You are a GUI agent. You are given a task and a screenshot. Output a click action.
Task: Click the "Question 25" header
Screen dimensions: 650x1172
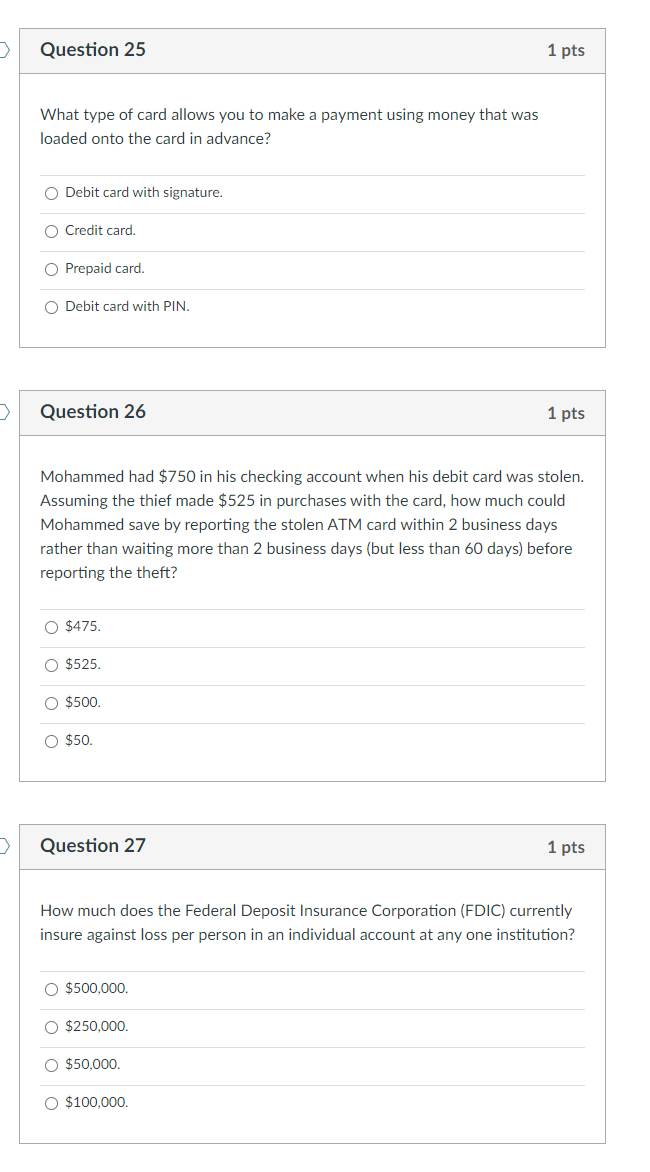(93, 49)
